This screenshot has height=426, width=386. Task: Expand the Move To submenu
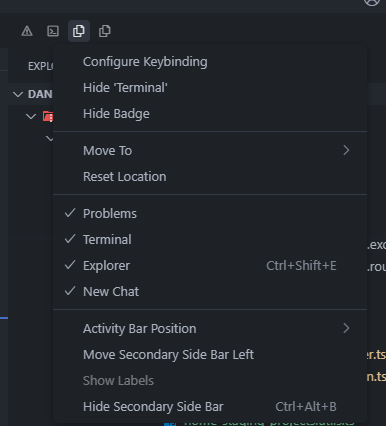point(210,151)
